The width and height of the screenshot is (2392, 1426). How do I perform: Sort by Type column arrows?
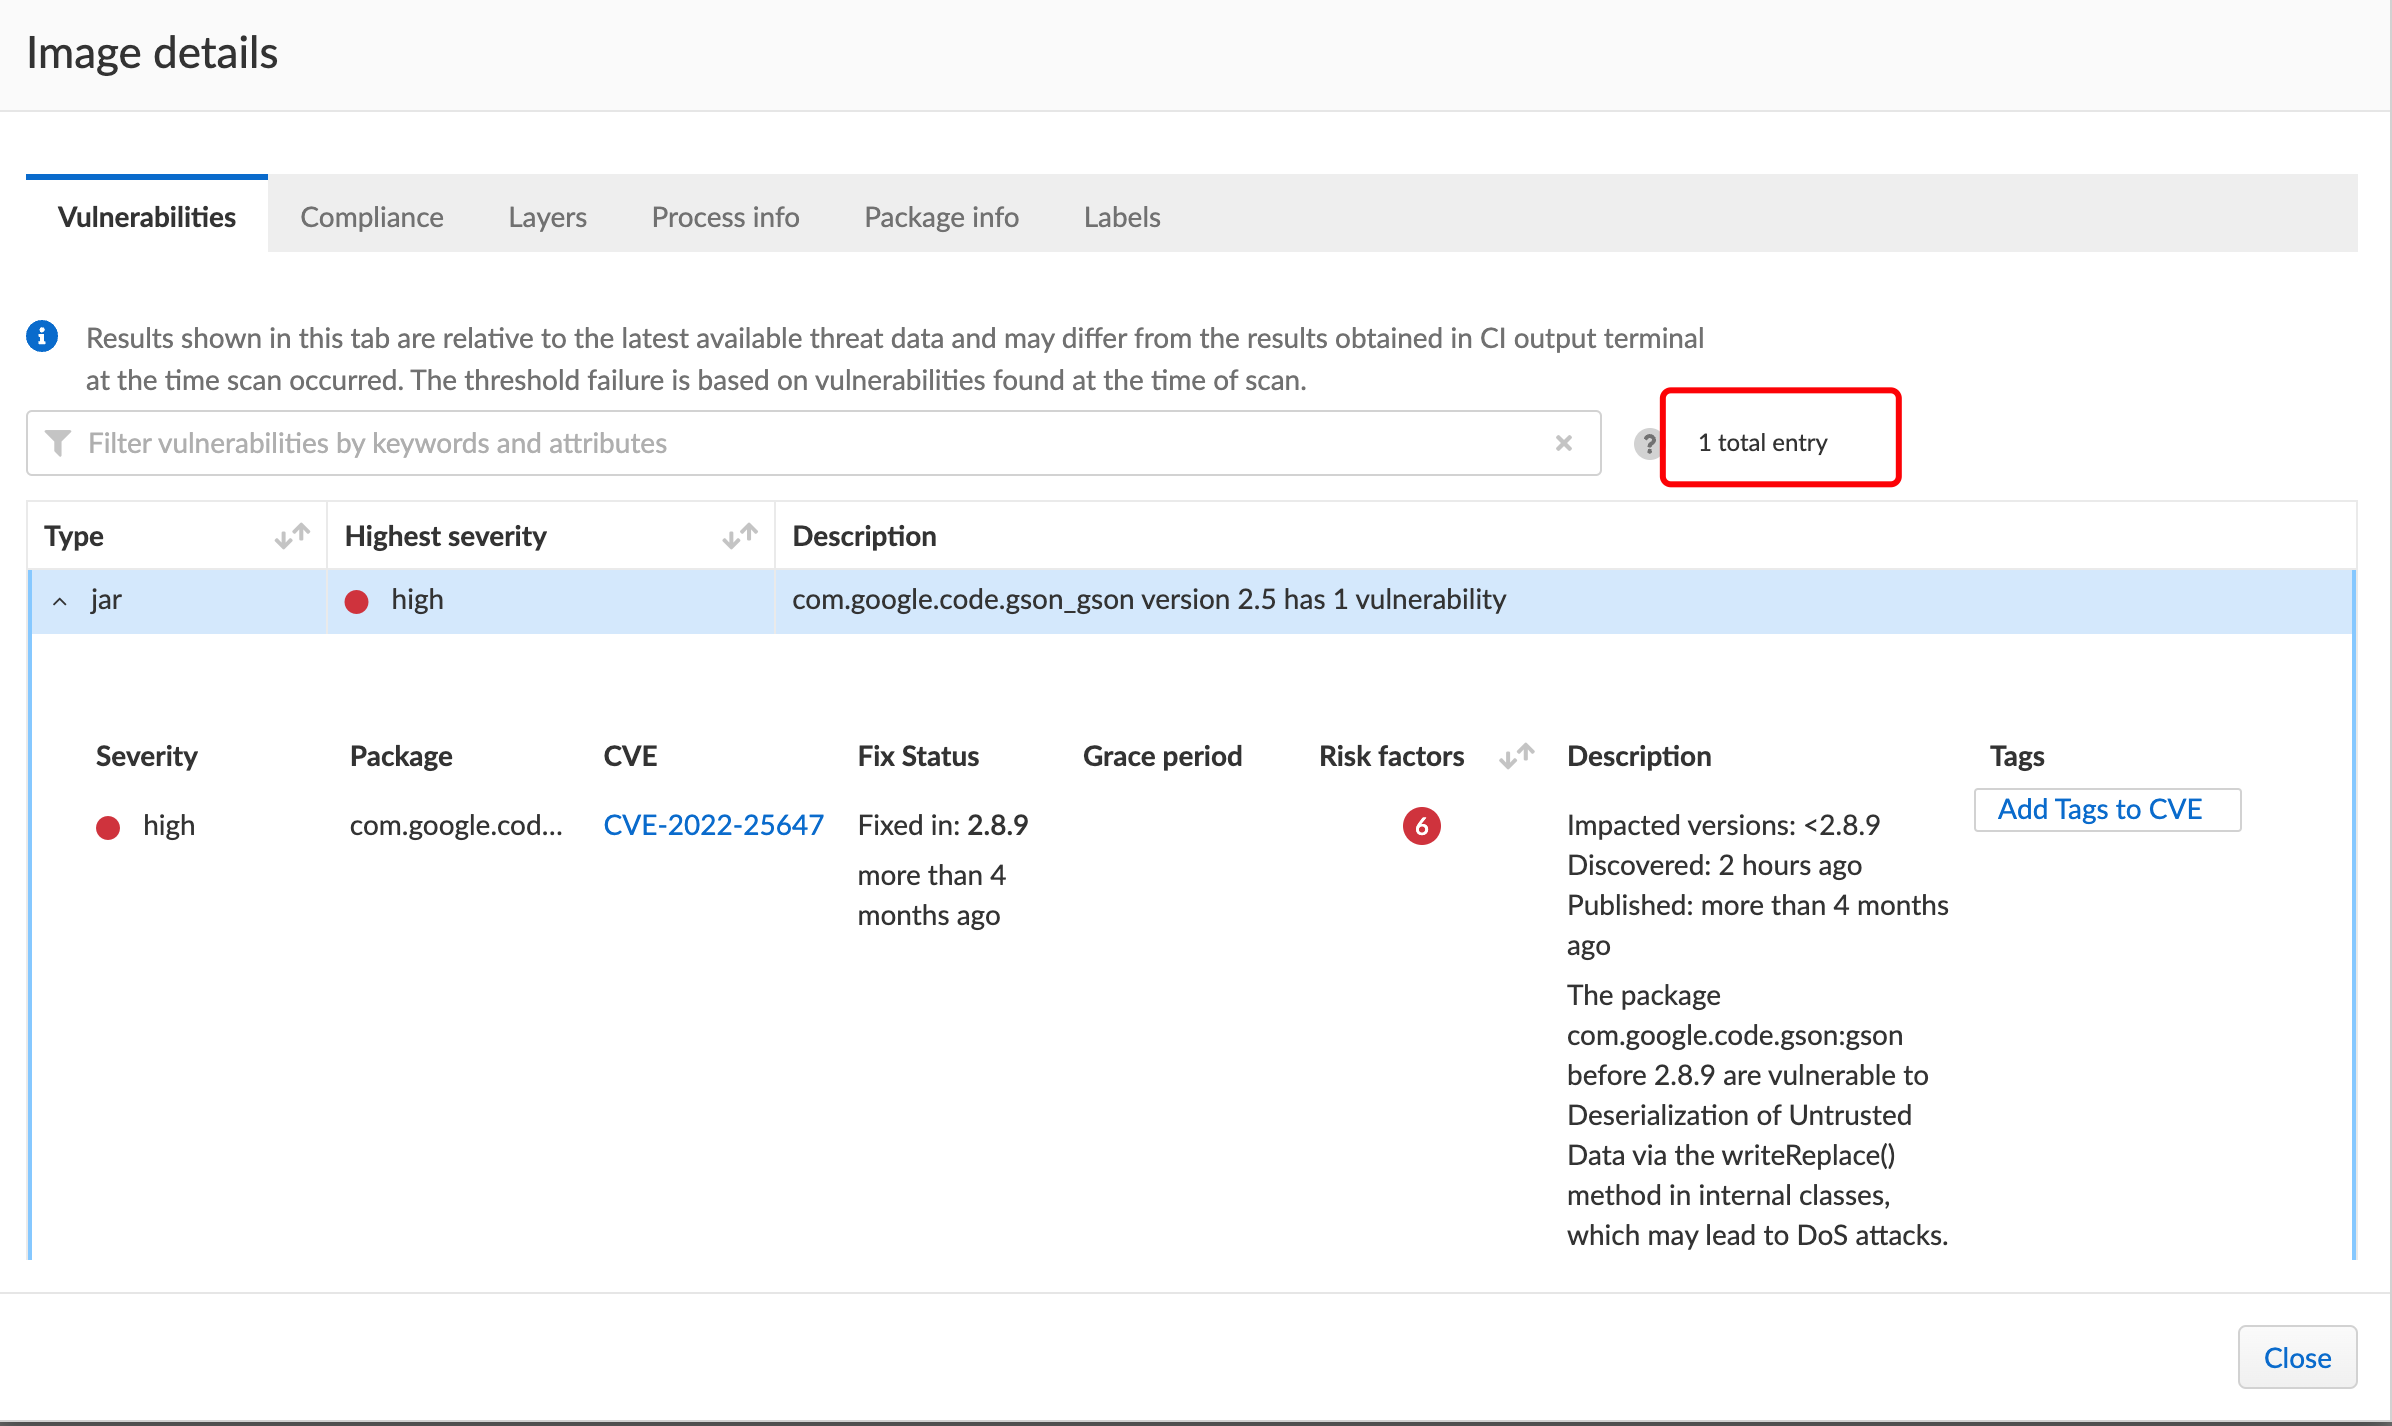(292, 536)
